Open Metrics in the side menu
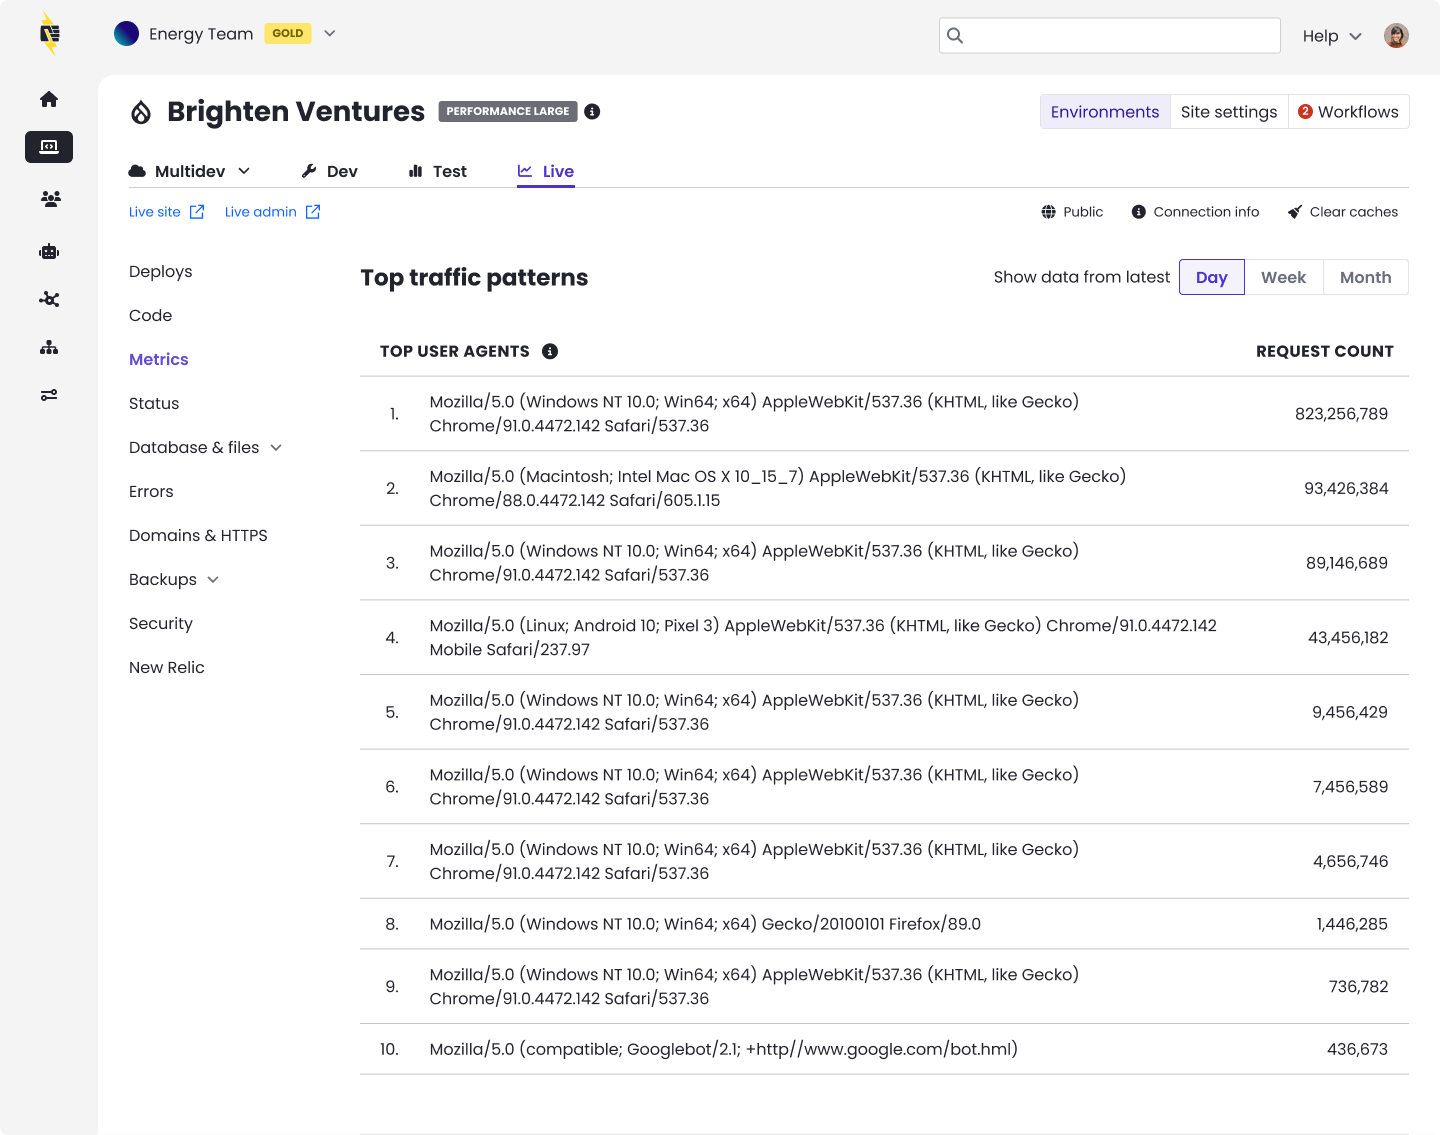This screenshot has height=1135, width=1440. 159,360
